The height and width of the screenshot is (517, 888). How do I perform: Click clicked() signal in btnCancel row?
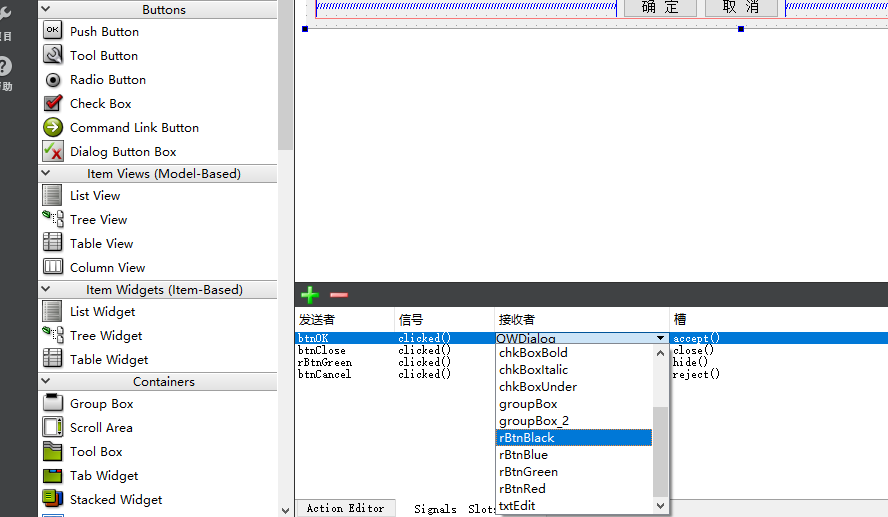[x=425, y=374]
